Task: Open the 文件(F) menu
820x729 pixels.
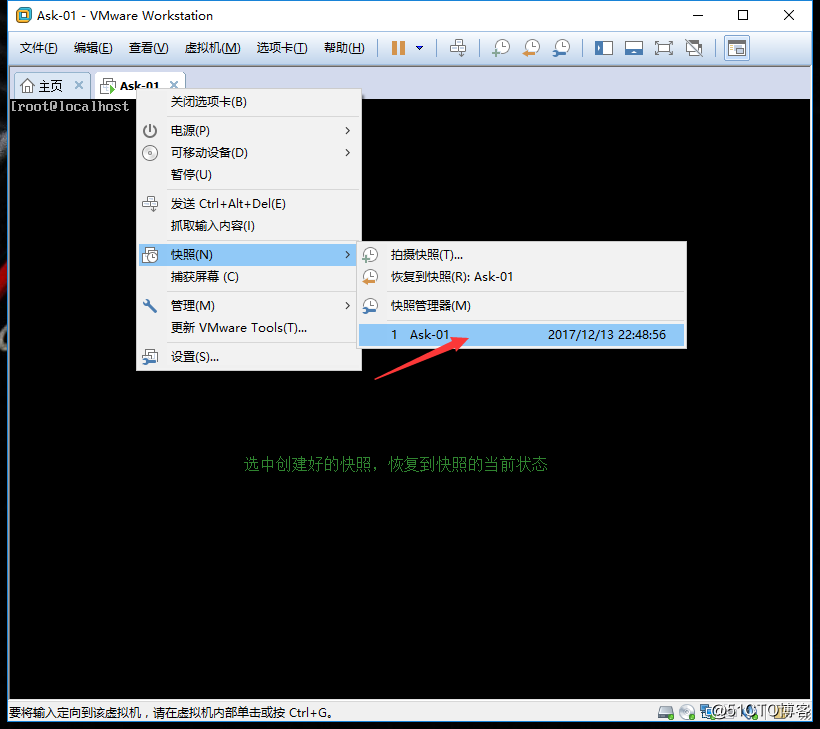Action: point(38,48)
